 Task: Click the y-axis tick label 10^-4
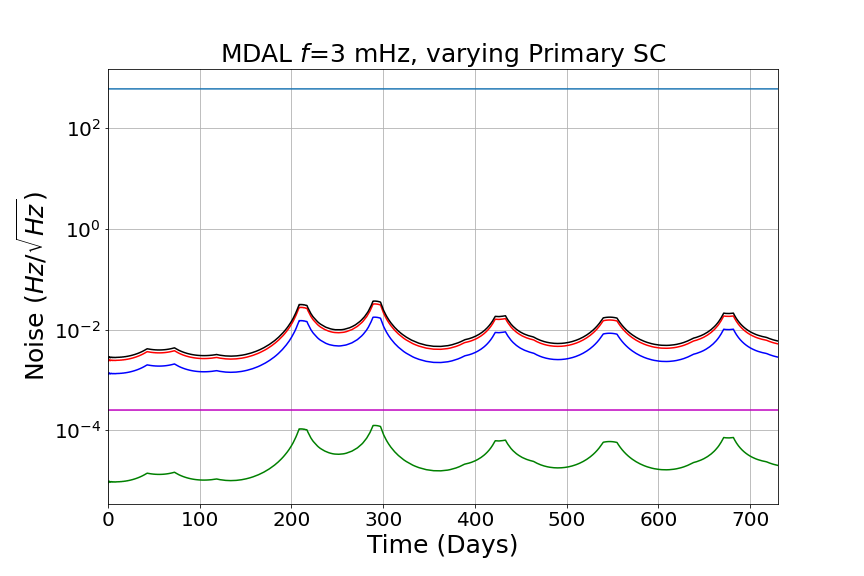(x=78, y=431)
